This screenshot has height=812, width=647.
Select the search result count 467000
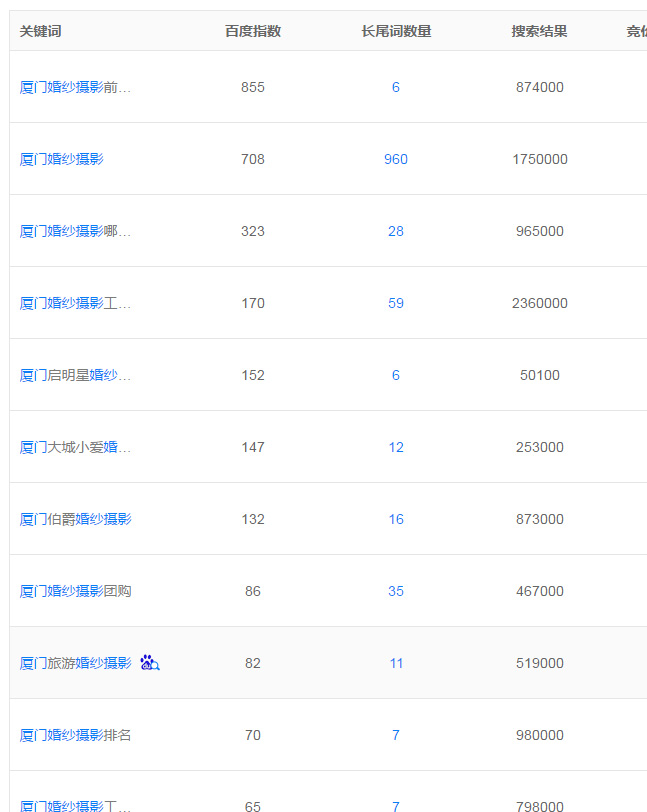(x=540, y=591)
